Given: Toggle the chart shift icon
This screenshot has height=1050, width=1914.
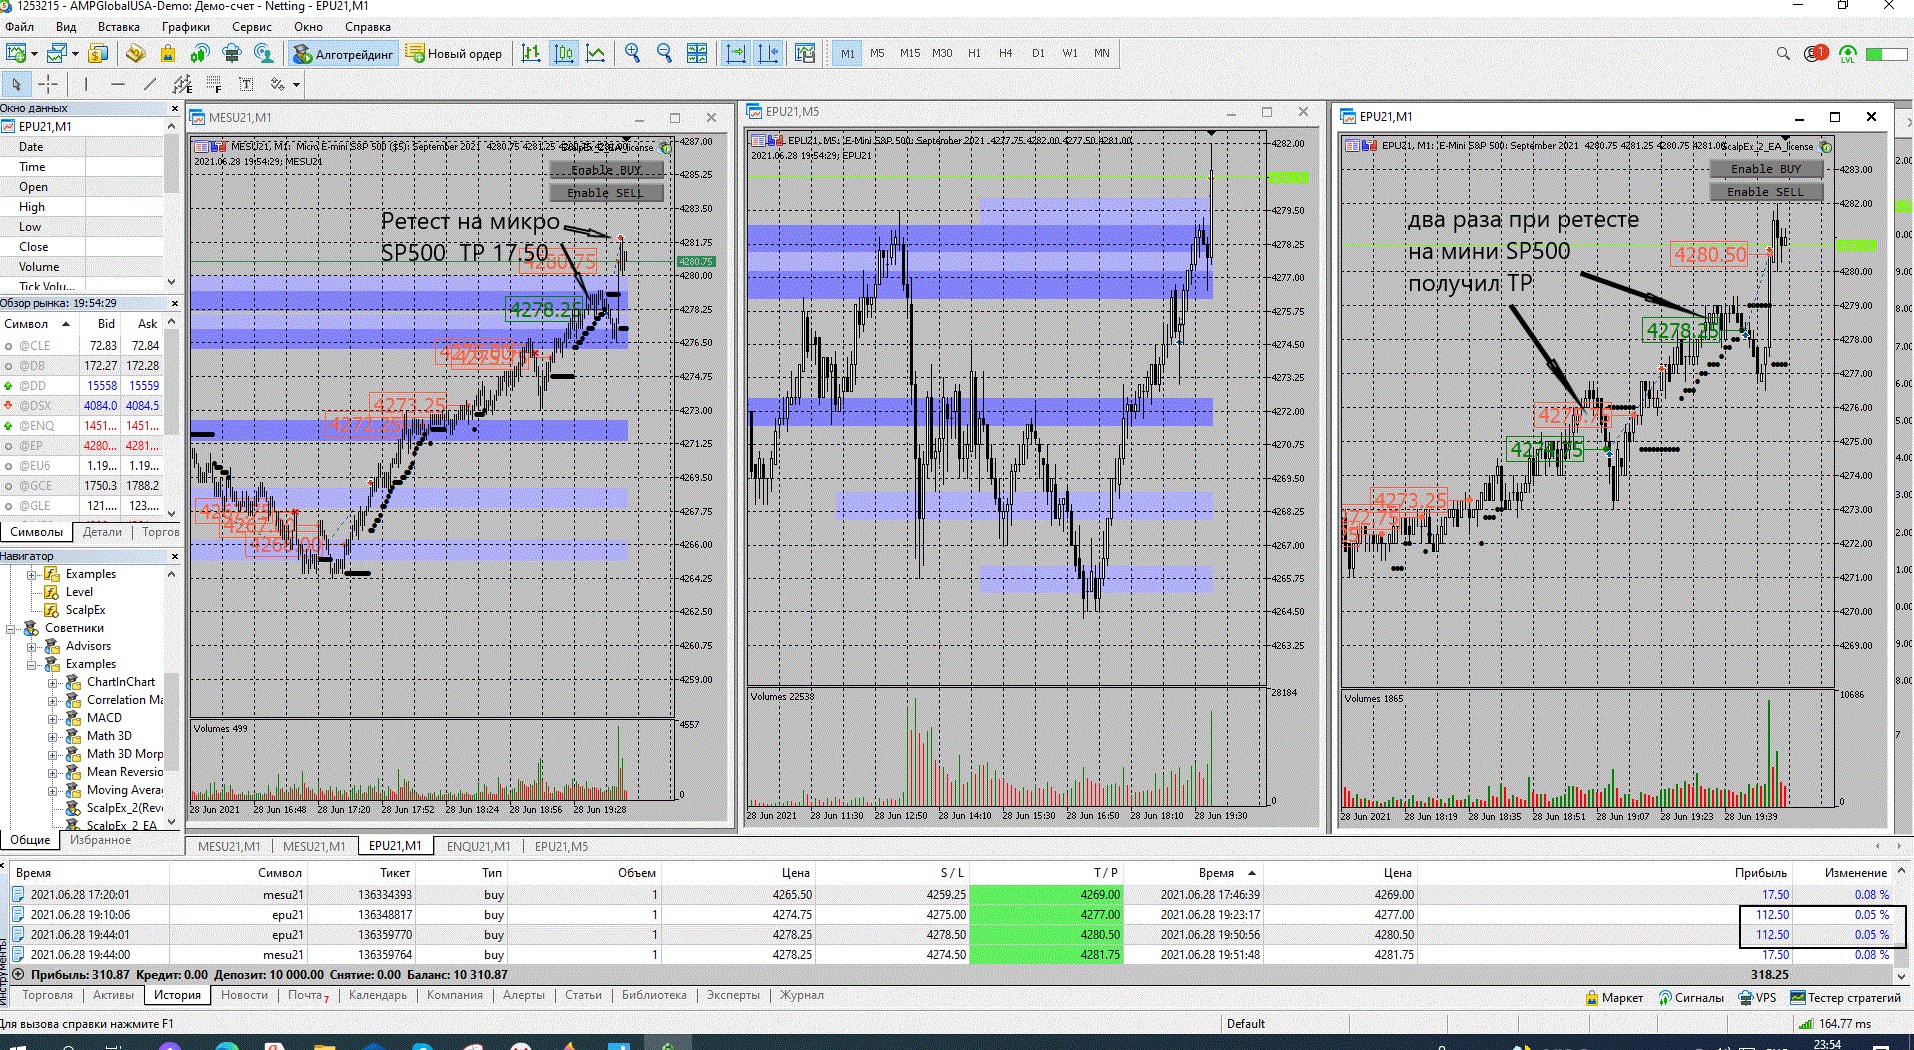Looking at the screenshot, I should tap(768, 53).
